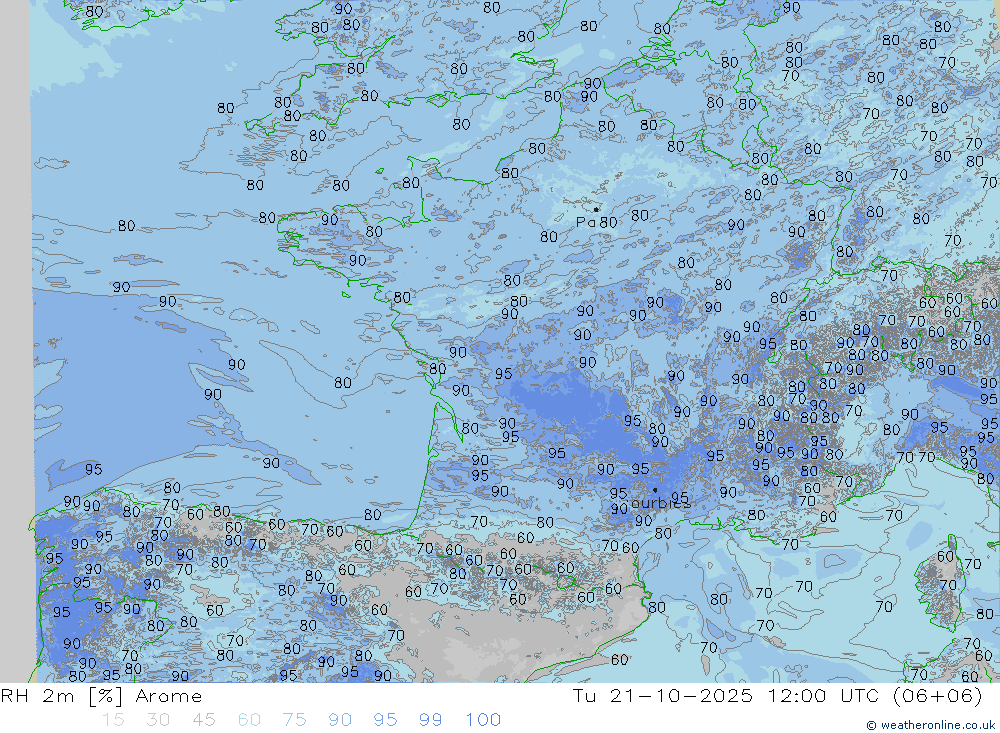Click the legend value 45
Image resolution: width=1000 pixels, height=733 pixels.
(203, 720)
